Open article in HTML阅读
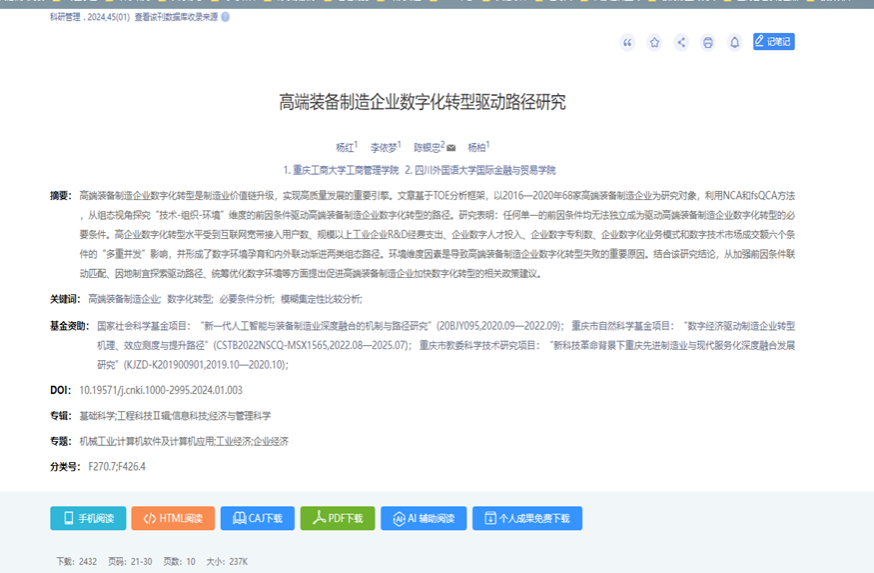Screen dimensions: 874x573 173,518
